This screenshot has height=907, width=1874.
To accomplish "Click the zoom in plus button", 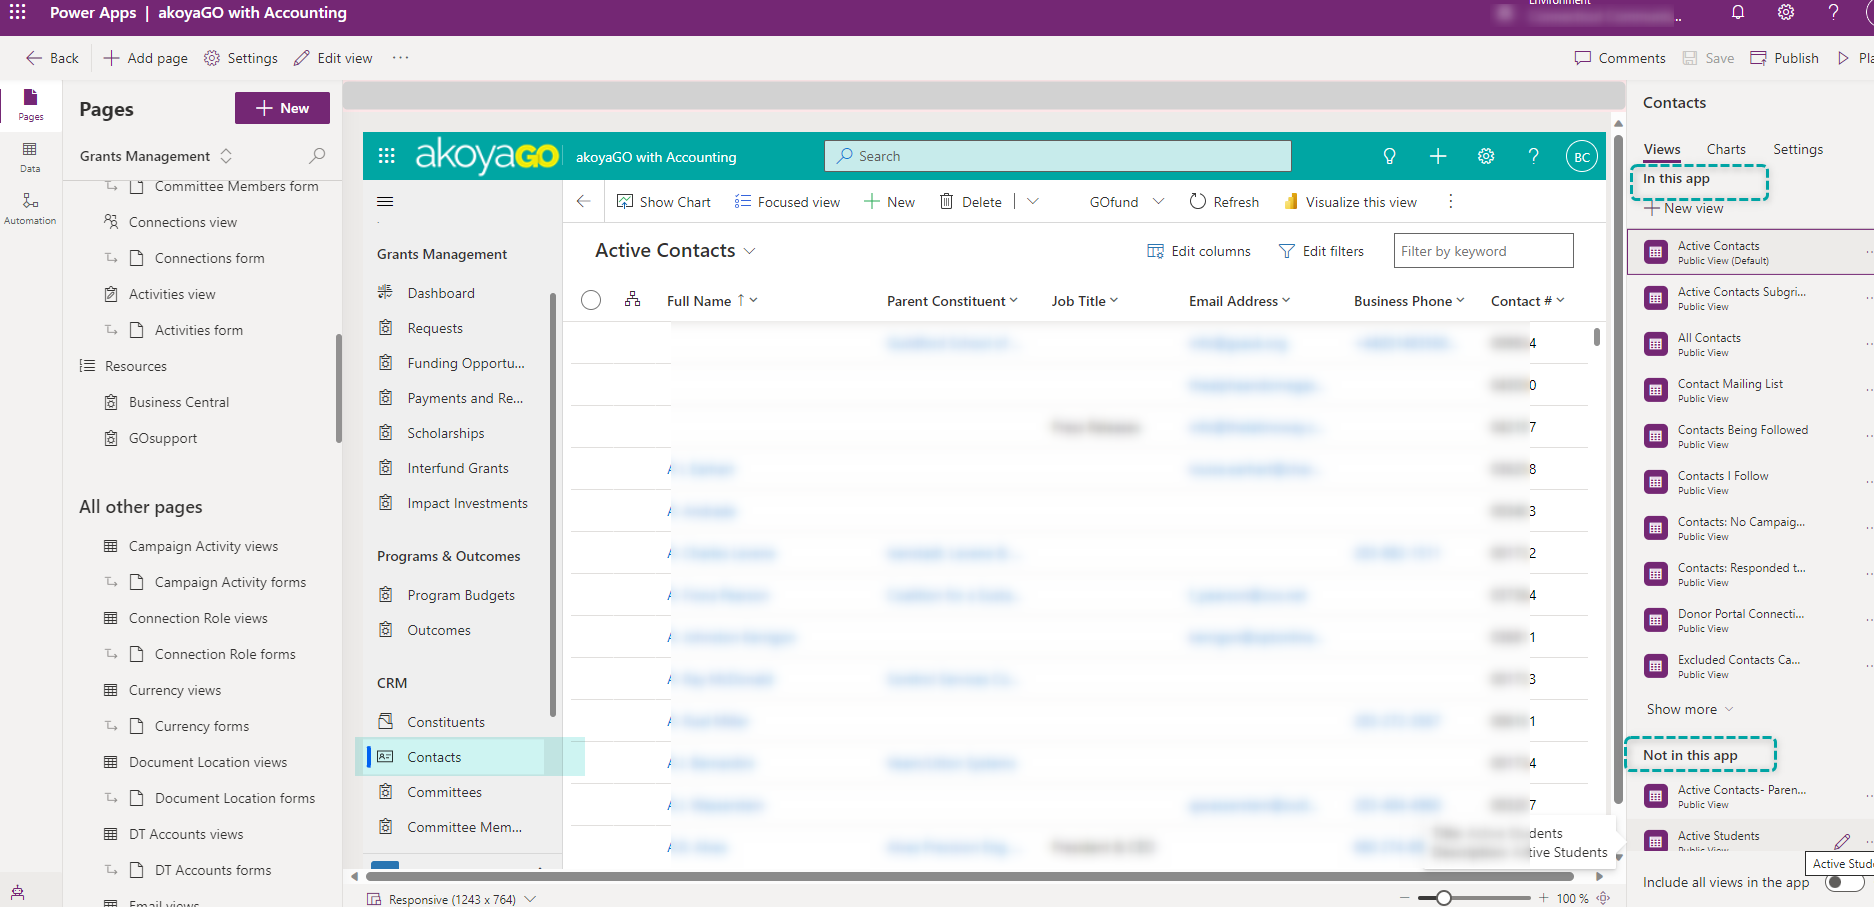I will [x=1543, y=898].
